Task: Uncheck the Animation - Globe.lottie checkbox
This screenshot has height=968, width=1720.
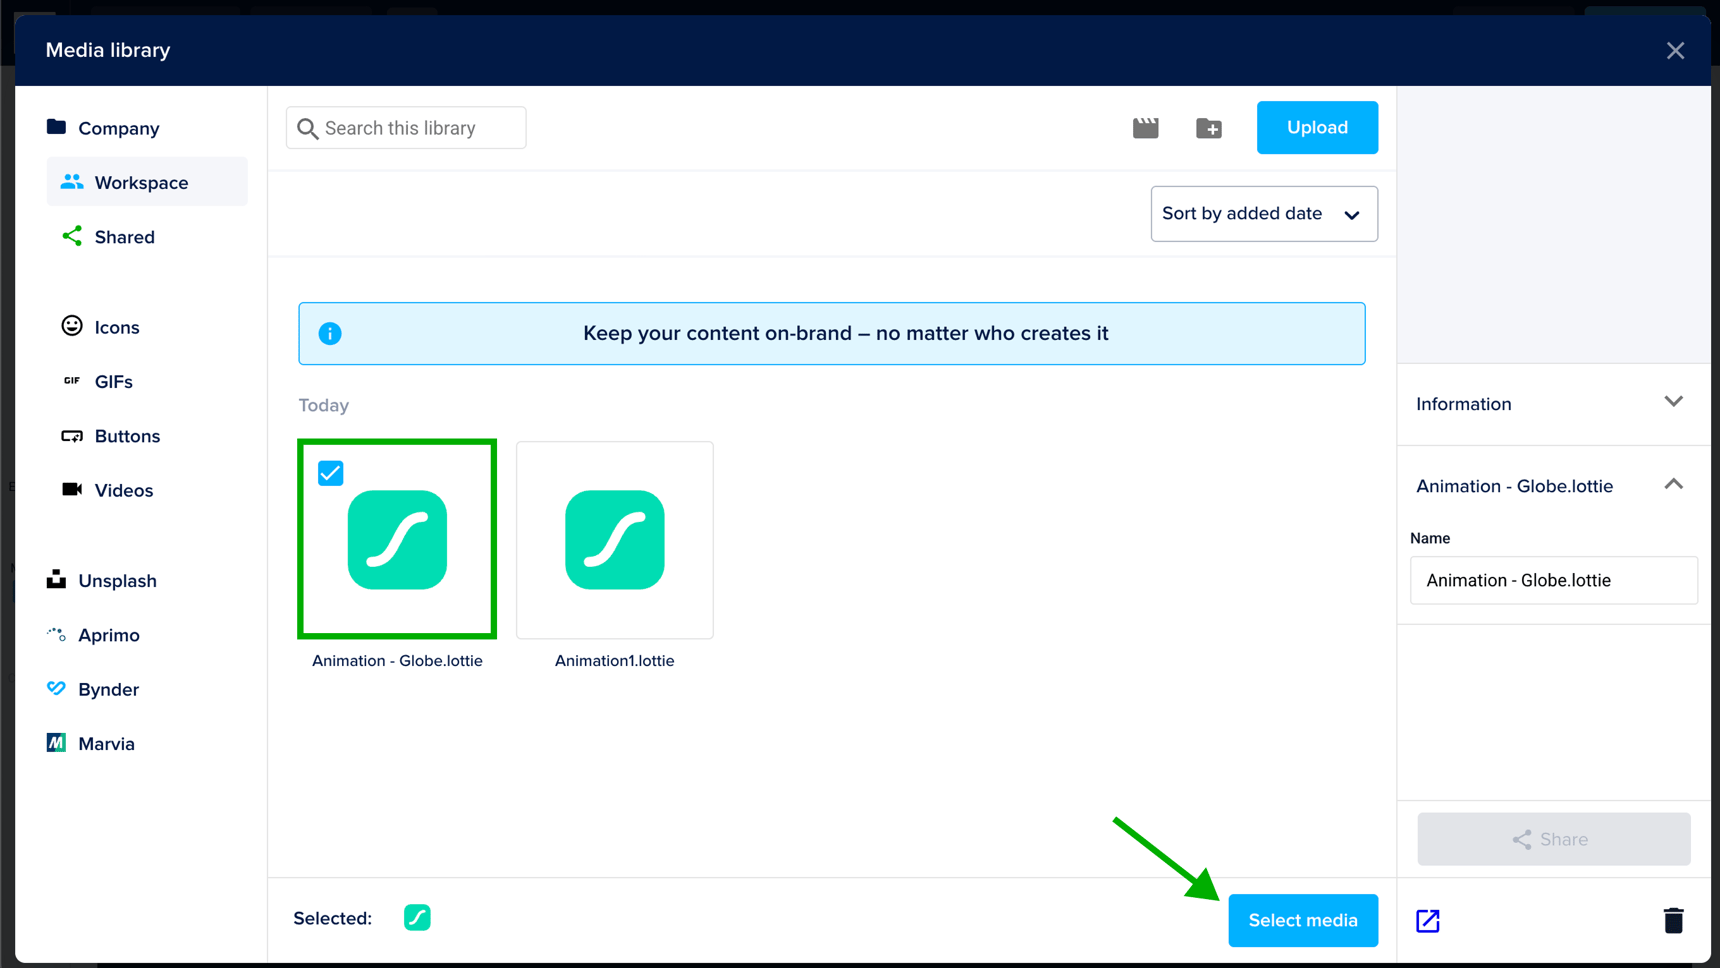Action: [x=331, y=473]
